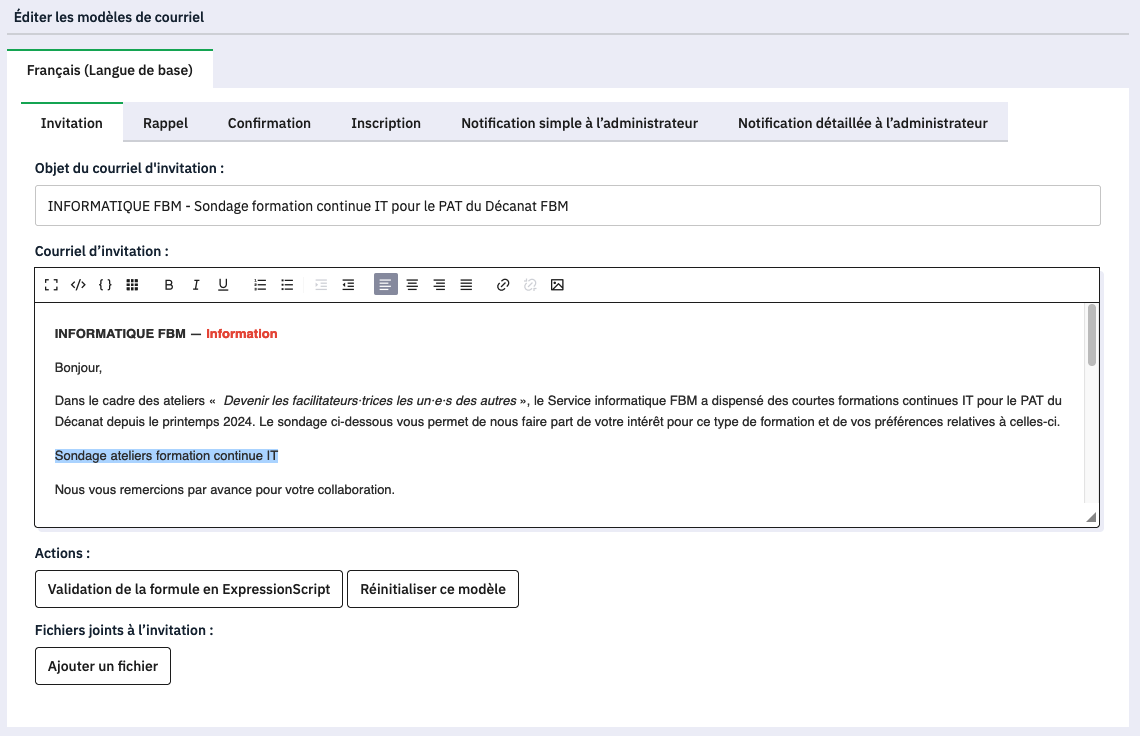Select Notification simple à l'administrateur tab
1140x736 pixels.
coord(579,123)
